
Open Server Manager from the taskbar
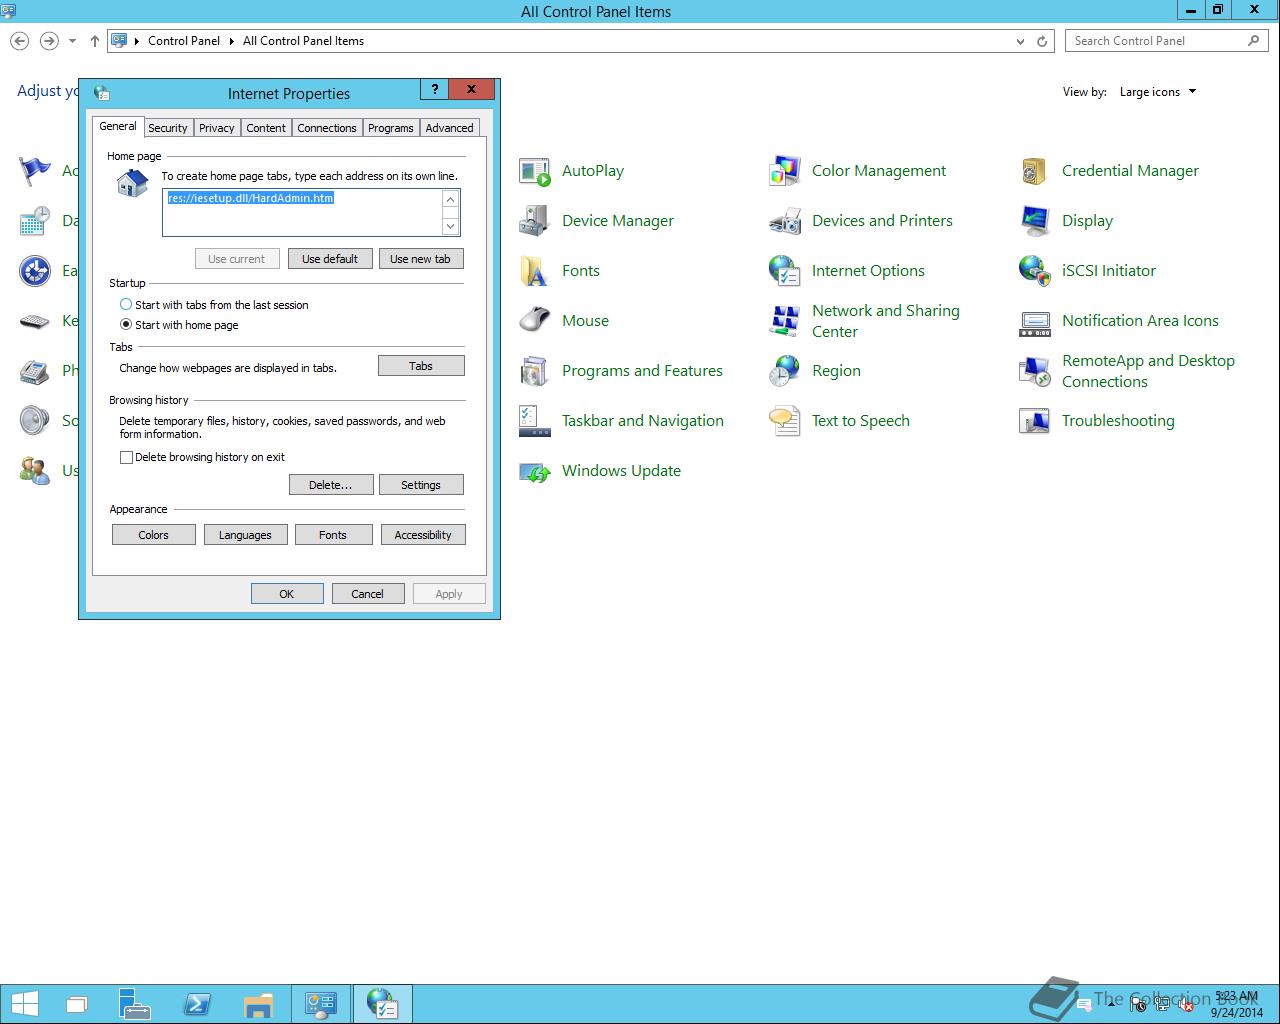pos(134,1004)
